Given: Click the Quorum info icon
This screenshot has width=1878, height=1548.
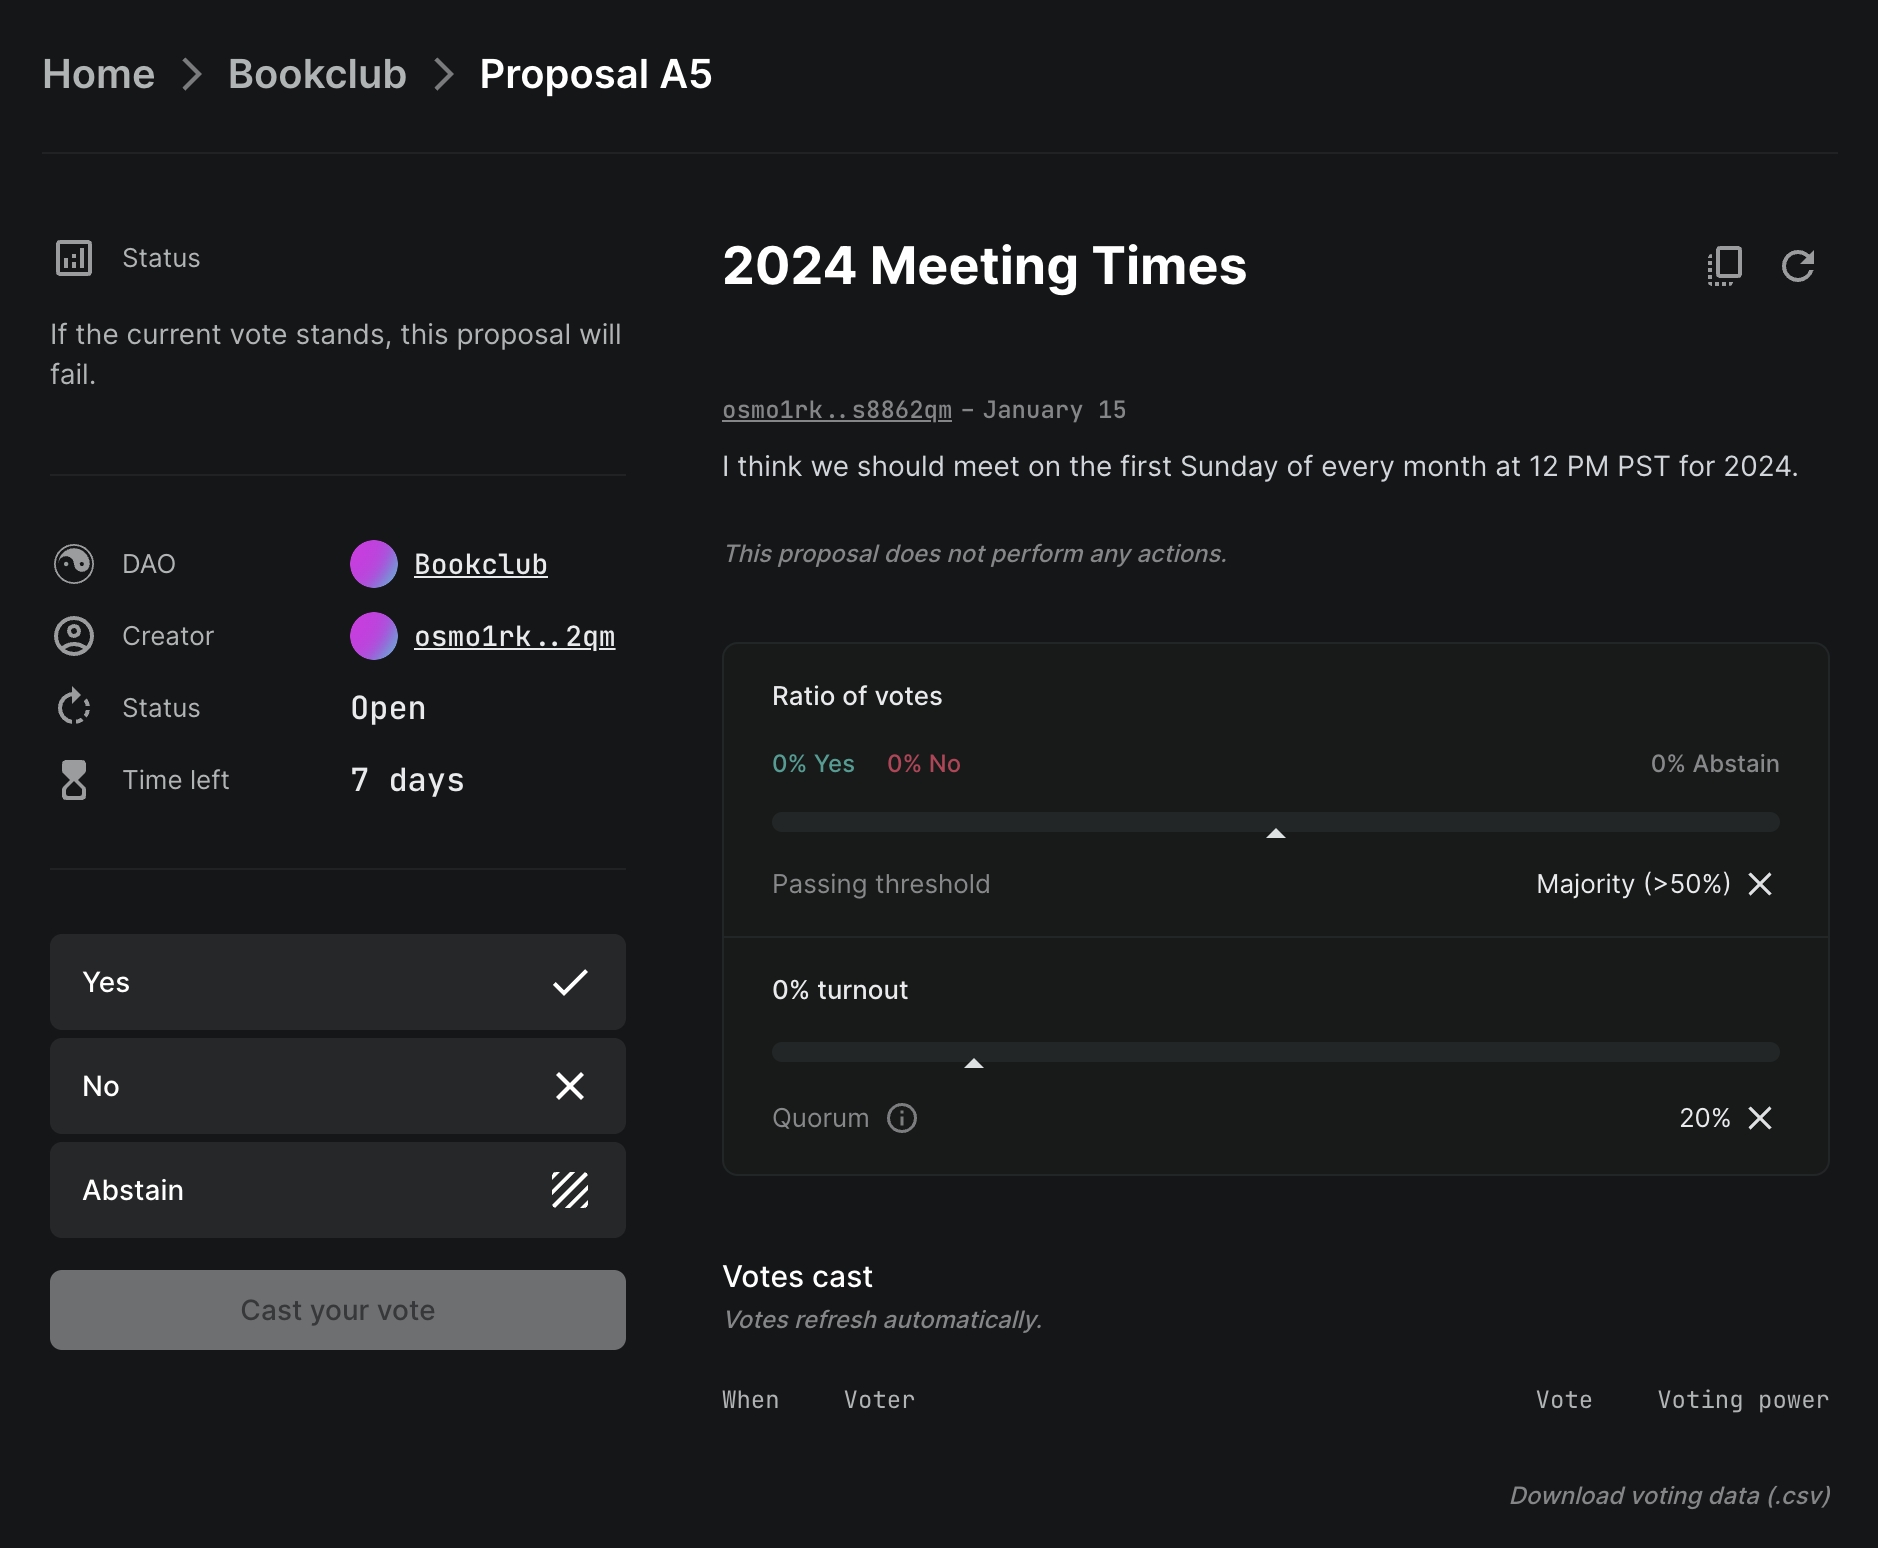Looking at the screenshot, I should tap(901, 1118).
